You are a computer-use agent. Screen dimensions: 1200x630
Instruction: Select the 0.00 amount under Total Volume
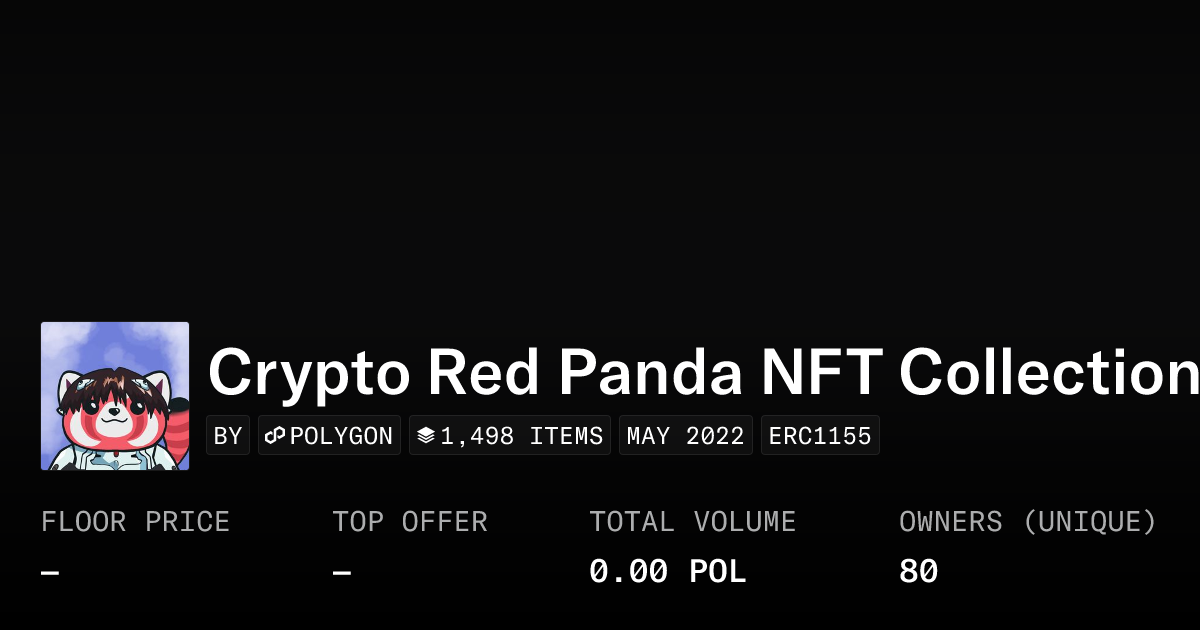click(628, 572)
